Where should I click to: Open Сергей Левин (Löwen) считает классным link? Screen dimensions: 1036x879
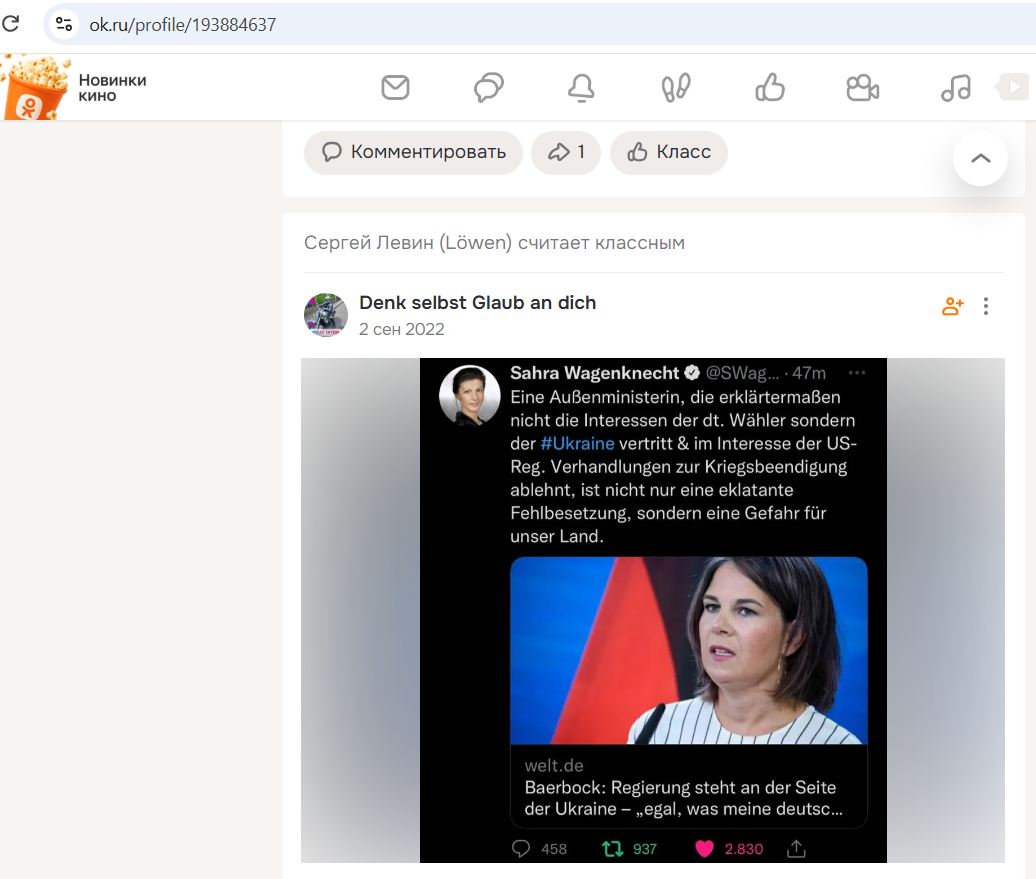click(x=494, y=243)
